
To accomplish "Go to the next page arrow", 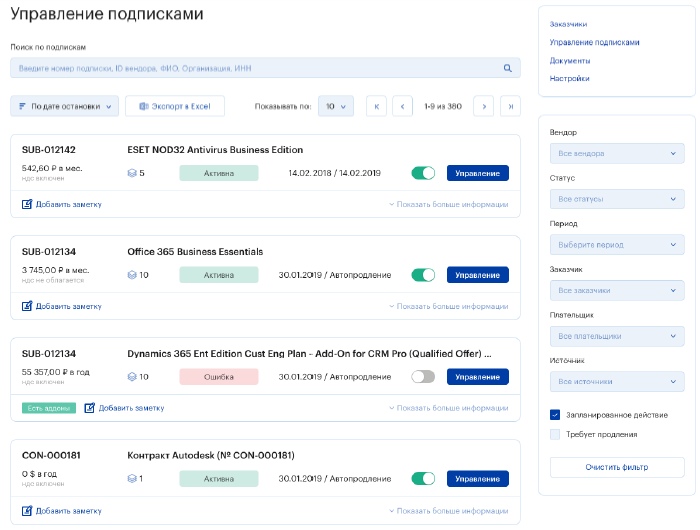I will click(x=483, y=106).
